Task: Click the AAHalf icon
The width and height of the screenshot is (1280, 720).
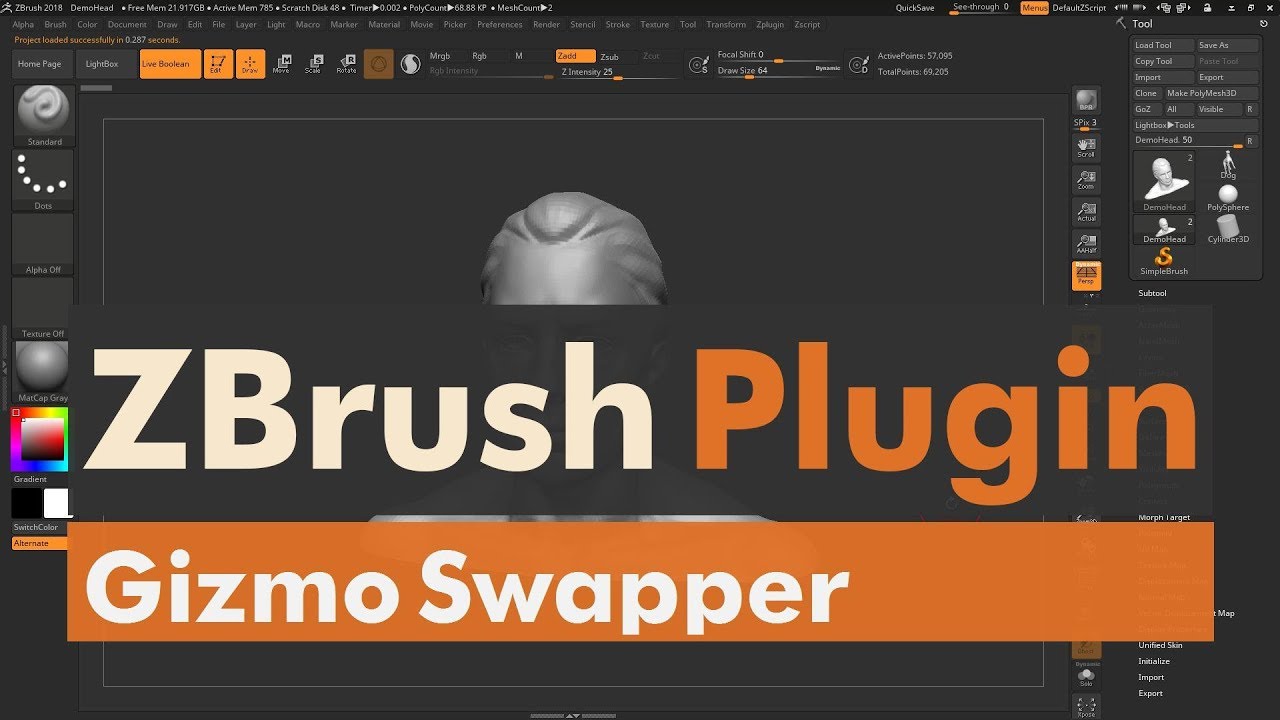Action: pyautogui.click(x=1086, y=244)
